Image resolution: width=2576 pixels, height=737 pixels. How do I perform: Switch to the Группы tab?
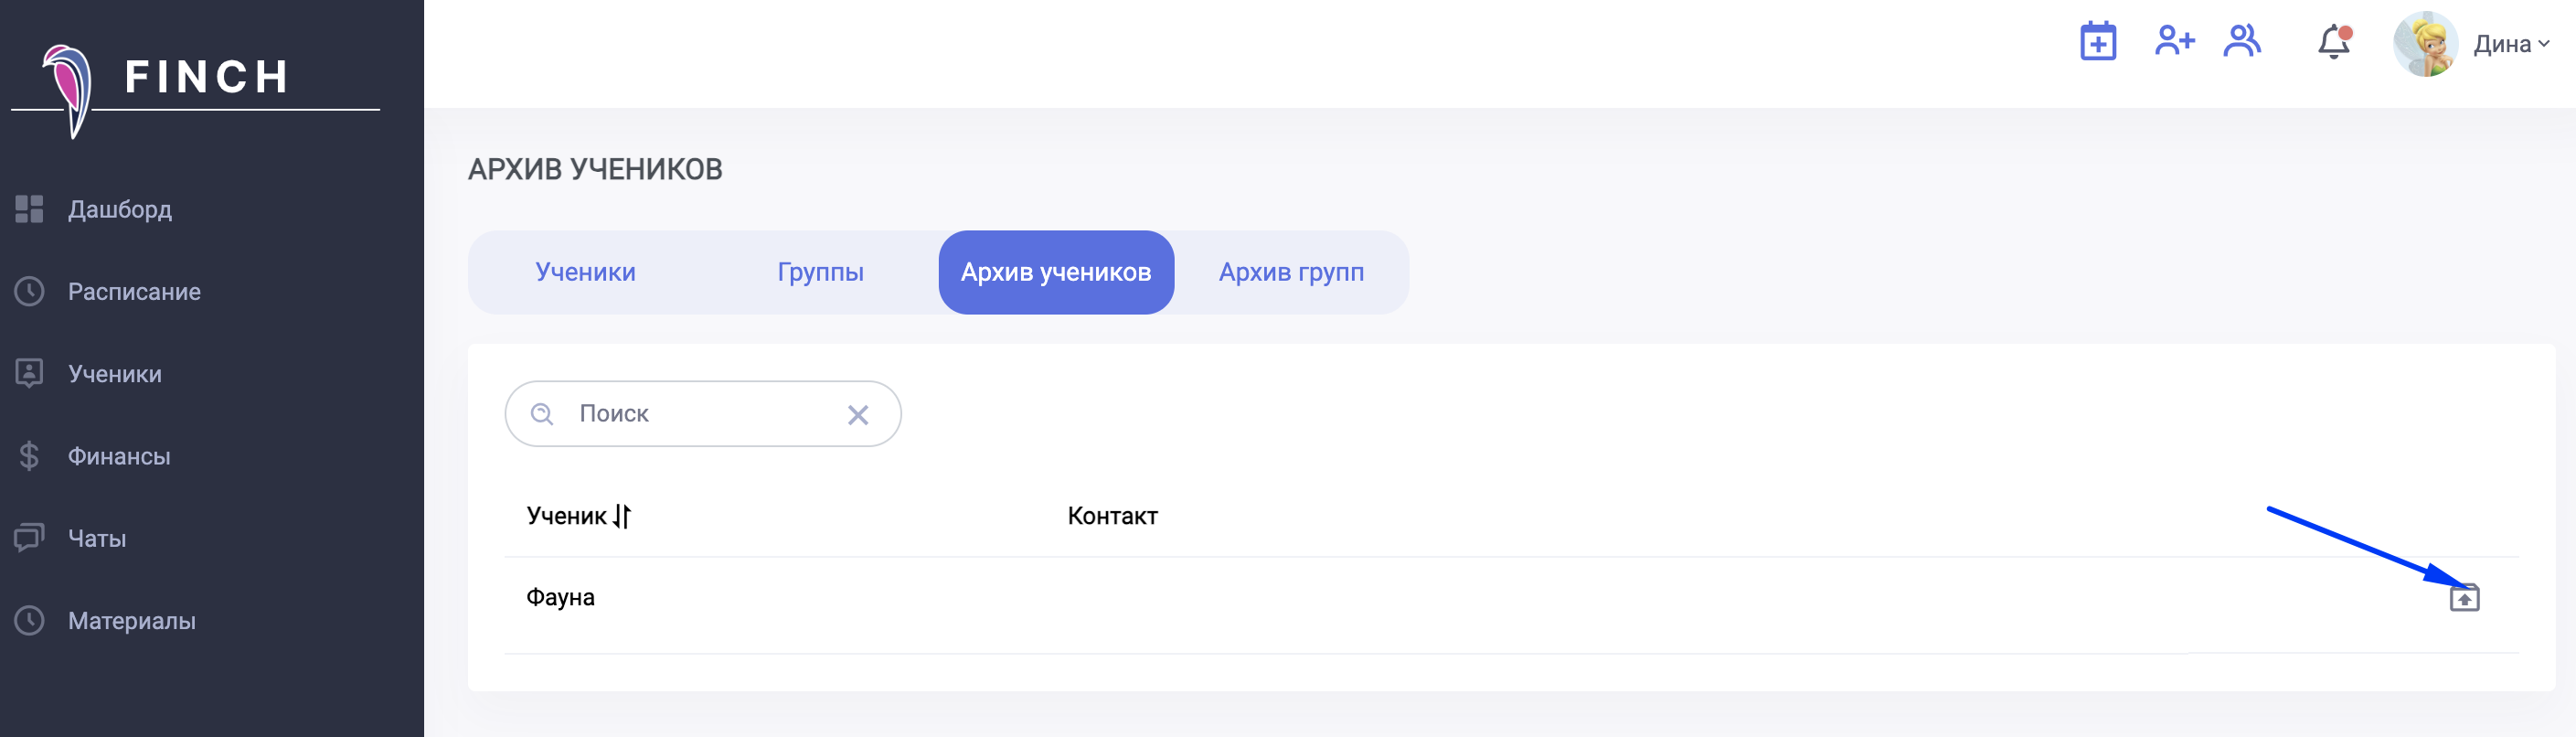point(820,272)
